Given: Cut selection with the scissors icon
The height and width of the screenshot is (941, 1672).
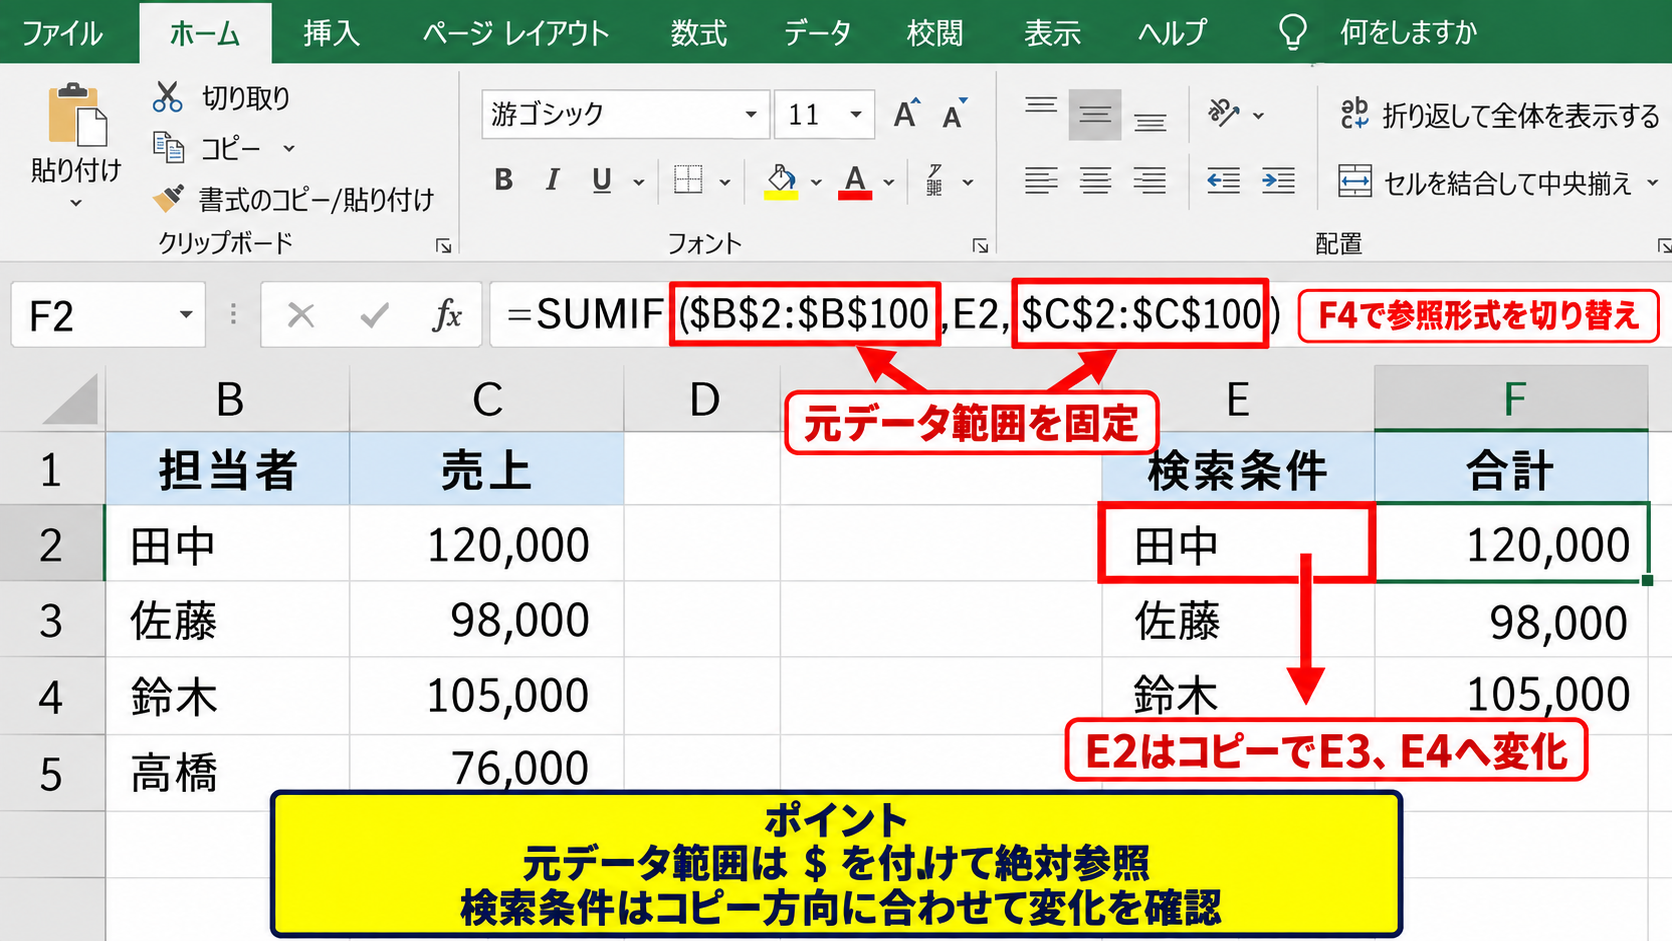Looking at the screenshot, I should pos(167,97).
